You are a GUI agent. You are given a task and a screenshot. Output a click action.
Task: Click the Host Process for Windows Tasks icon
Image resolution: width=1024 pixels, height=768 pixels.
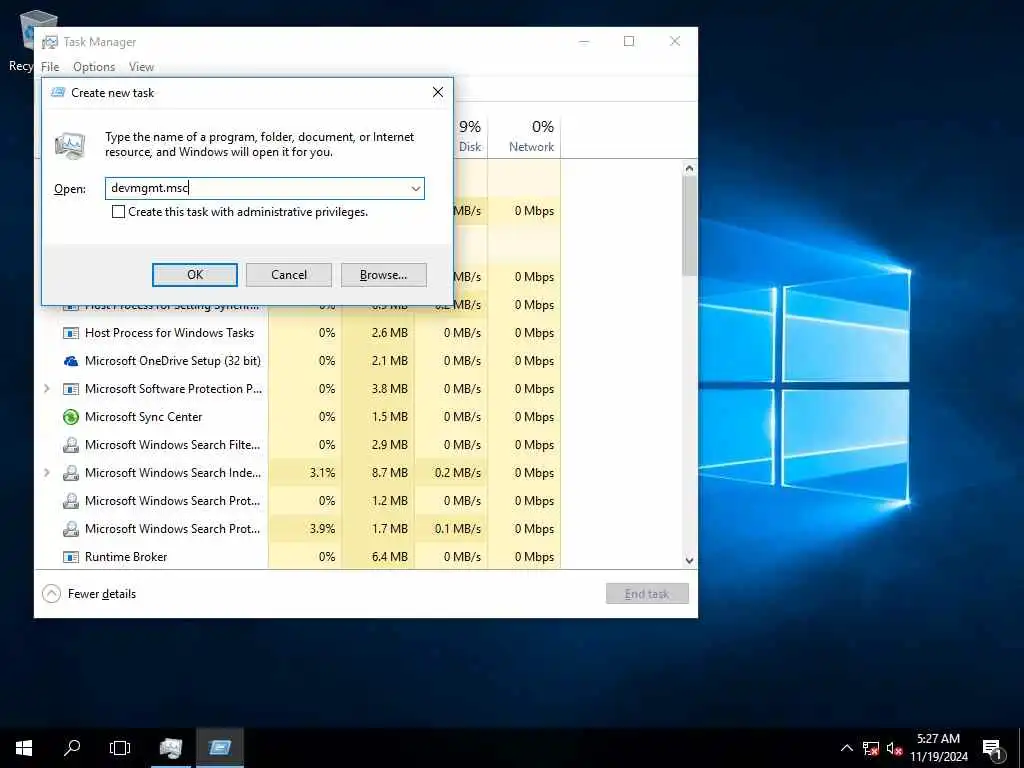click(x=71, y=333)
